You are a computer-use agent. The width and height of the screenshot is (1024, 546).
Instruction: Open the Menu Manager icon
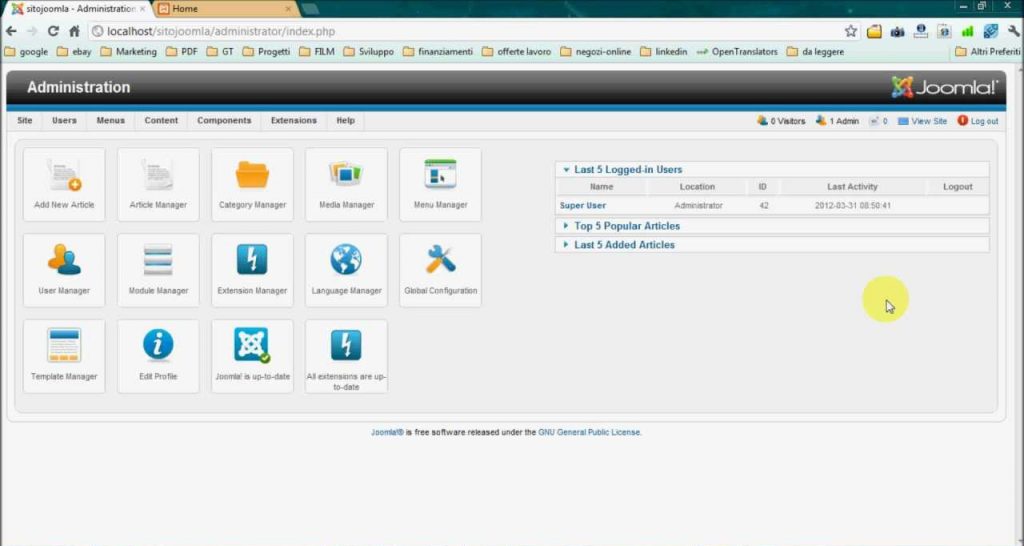pos(440,184)
